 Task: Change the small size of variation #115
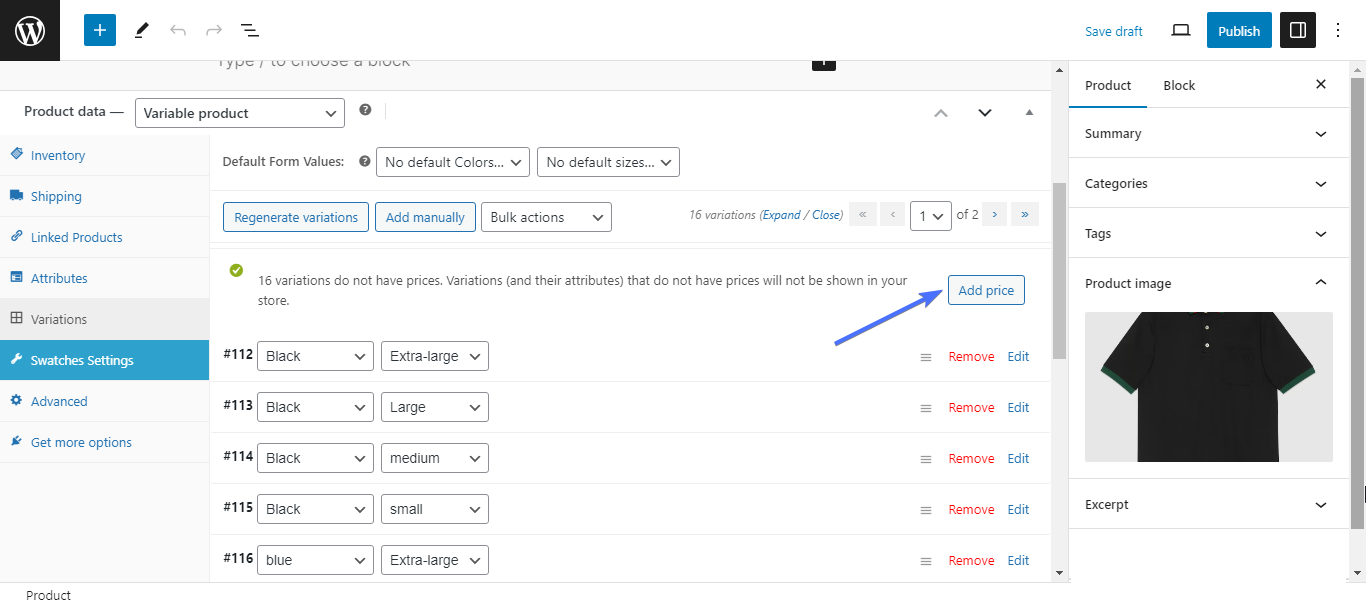435,509
